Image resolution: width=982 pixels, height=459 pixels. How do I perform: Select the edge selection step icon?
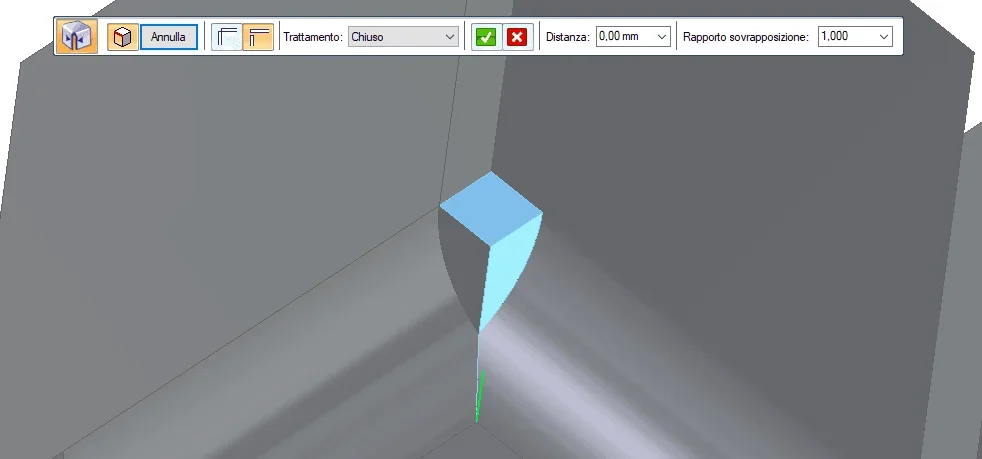pyautogui.click(x=122, y=37)
